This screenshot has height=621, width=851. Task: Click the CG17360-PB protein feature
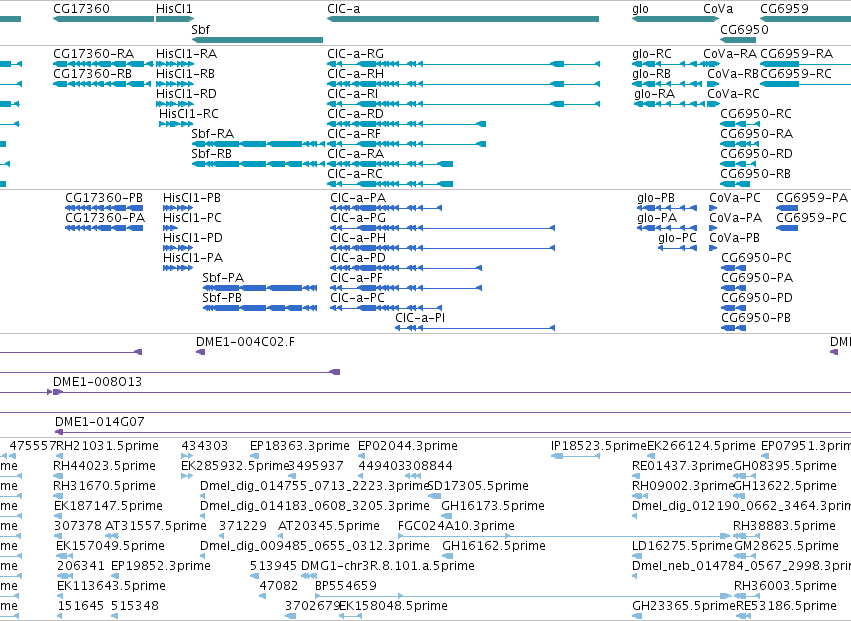pyautogui.click(x=104, y=208)
